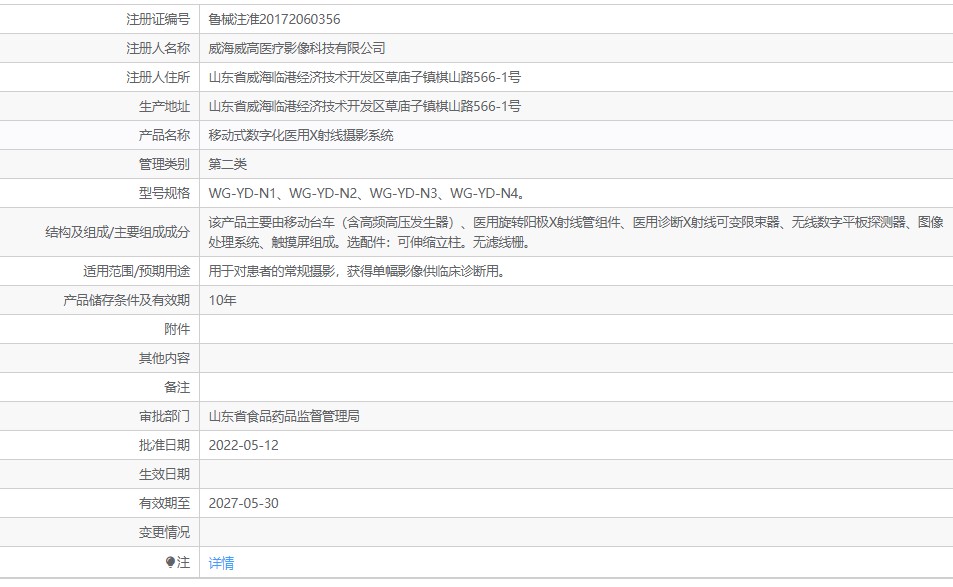The width and height of the screenshot is (953, 587).
Task: Select the expiry date 2027-05-30
Action: tap(244, 503)
